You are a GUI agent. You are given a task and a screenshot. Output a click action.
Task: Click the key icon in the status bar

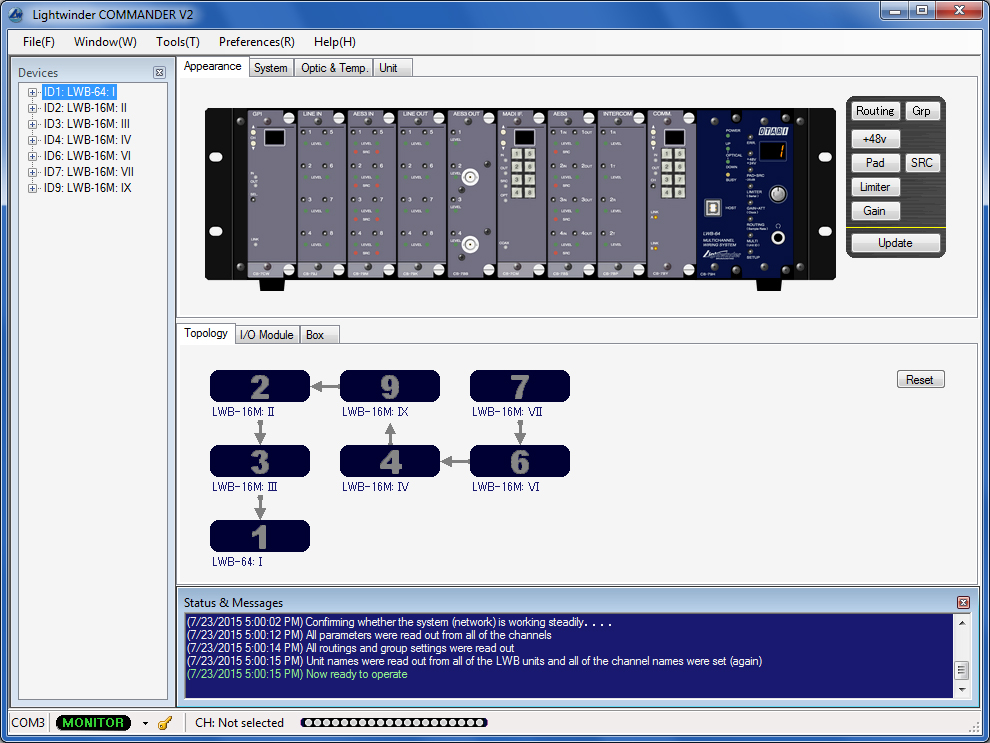tap(165, 723)
